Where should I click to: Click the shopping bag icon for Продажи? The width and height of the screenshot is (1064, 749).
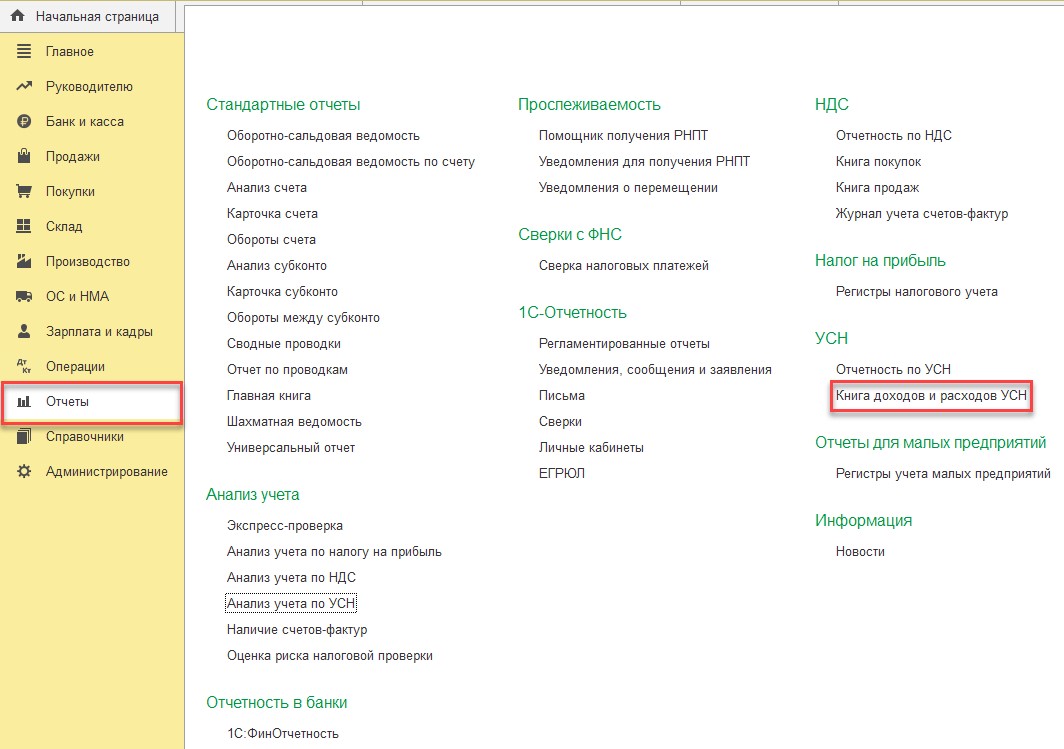[x=24, y=156]
